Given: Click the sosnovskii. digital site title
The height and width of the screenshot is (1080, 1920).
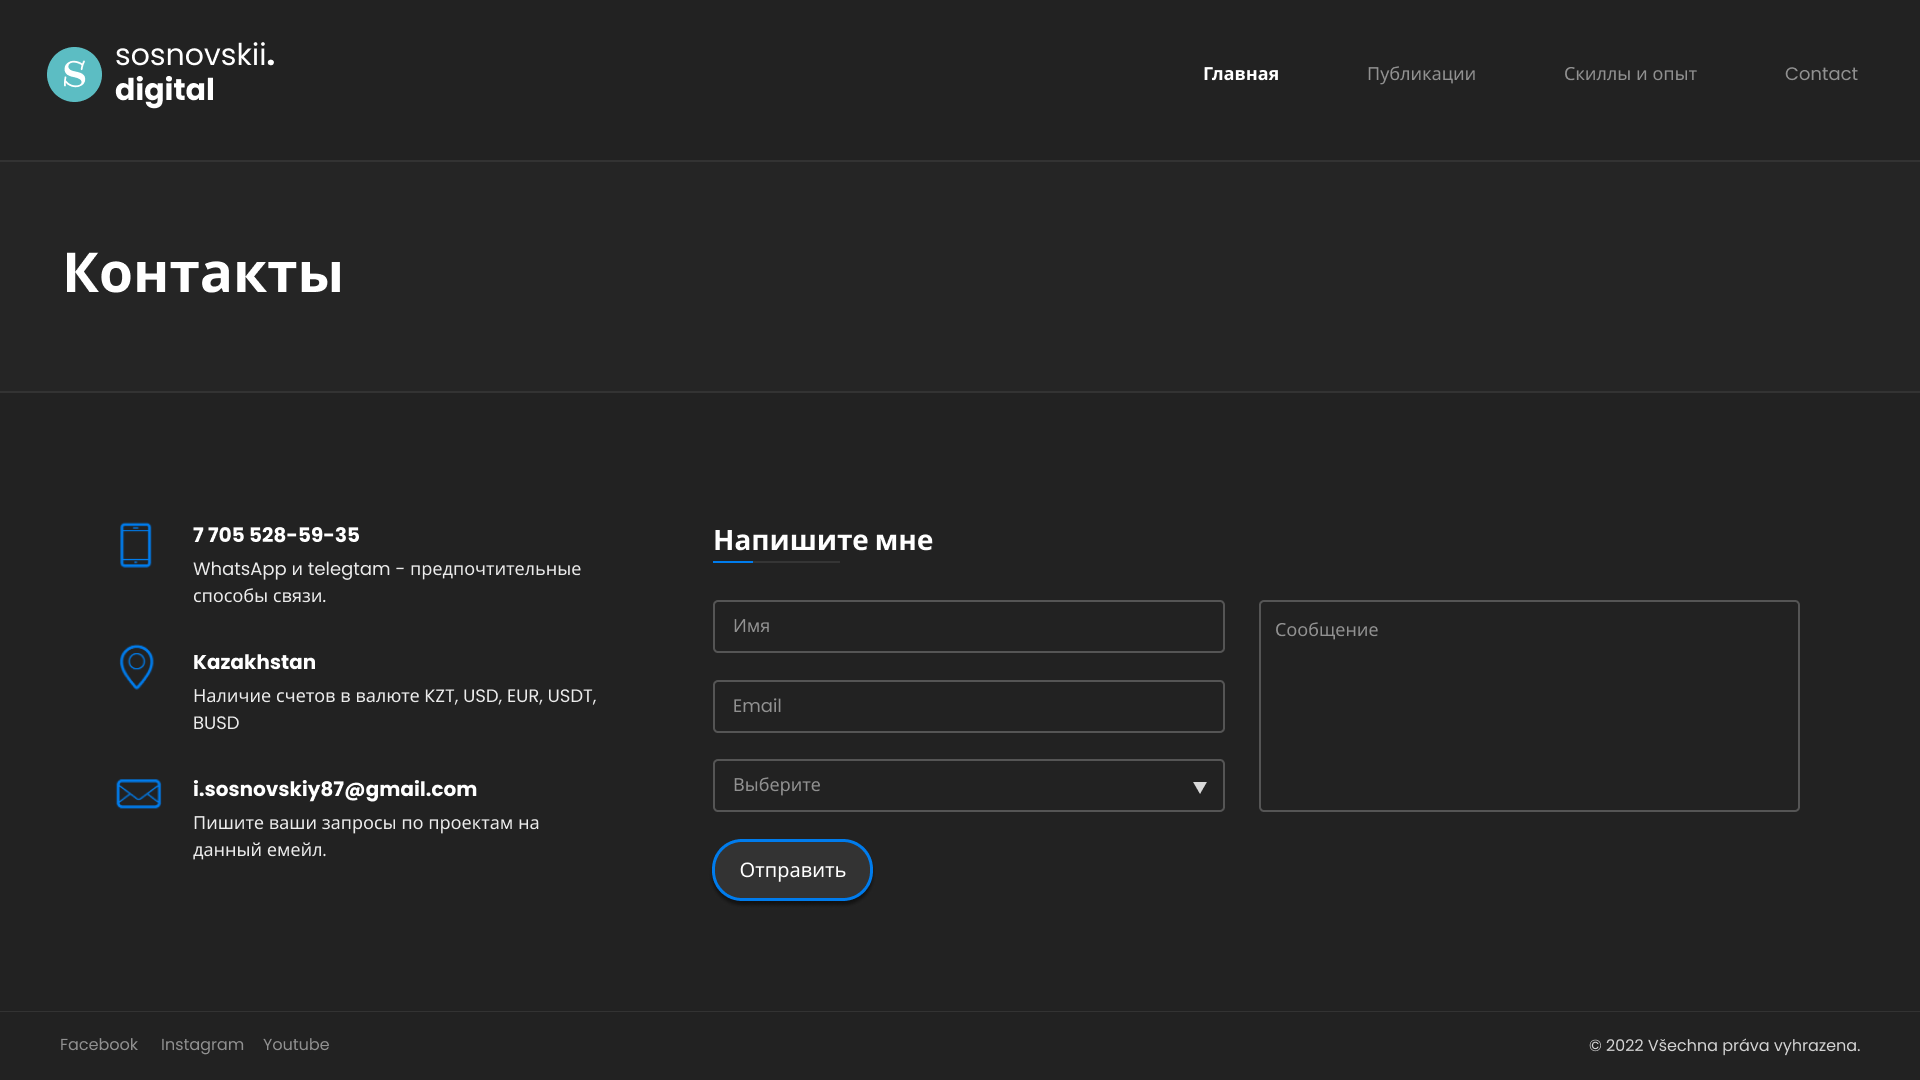Looking at the screenshot, I should (195, 73).
